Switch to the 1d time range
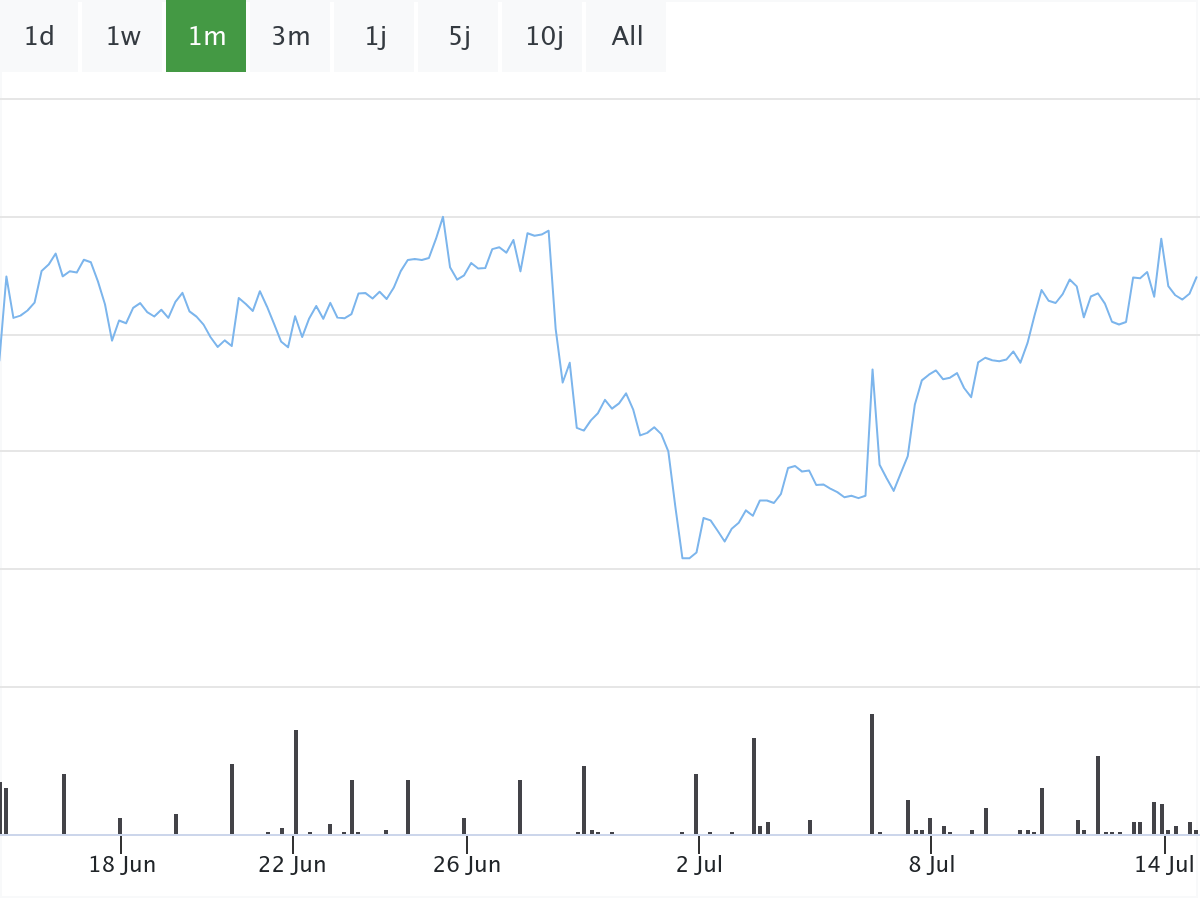Screen dimensions: 1200x900 [39, 37]
